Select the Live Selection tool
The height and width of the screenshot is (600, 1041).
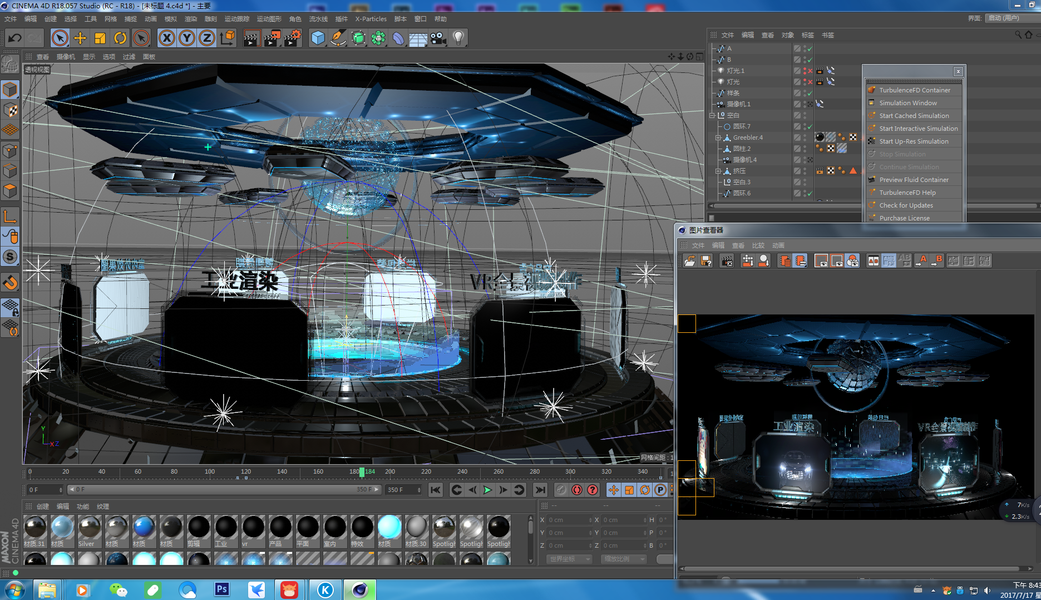(x=60, y=38)
